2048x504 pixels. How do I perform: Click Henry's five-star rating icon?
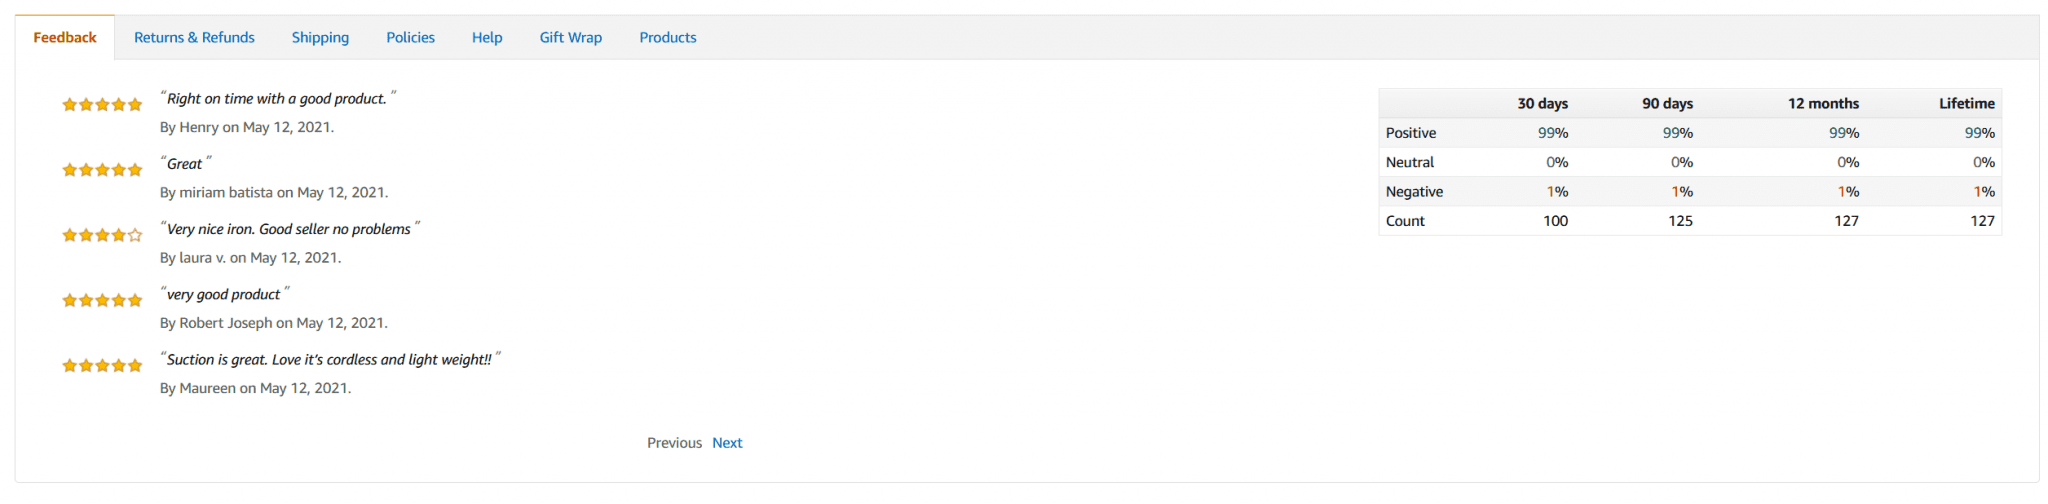[x=102, y=104]
